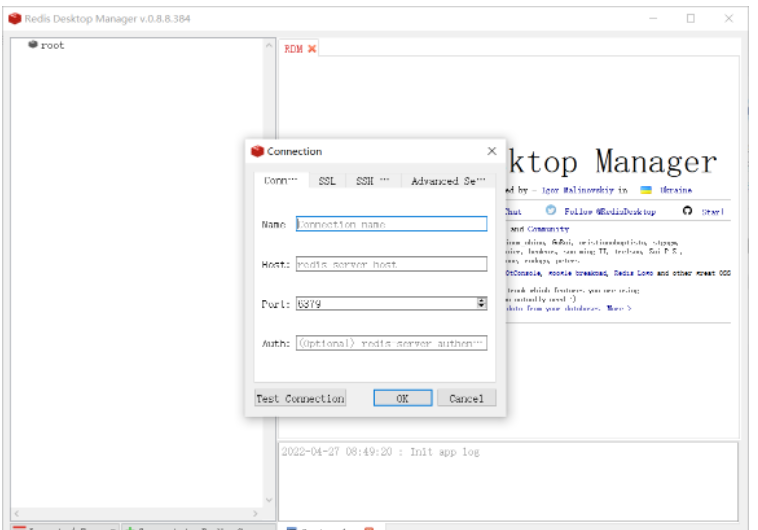Image resolution: width=758 pixels, height=530 pixels.
Task: Open the Ukraine link
Action: click(676, 190)
